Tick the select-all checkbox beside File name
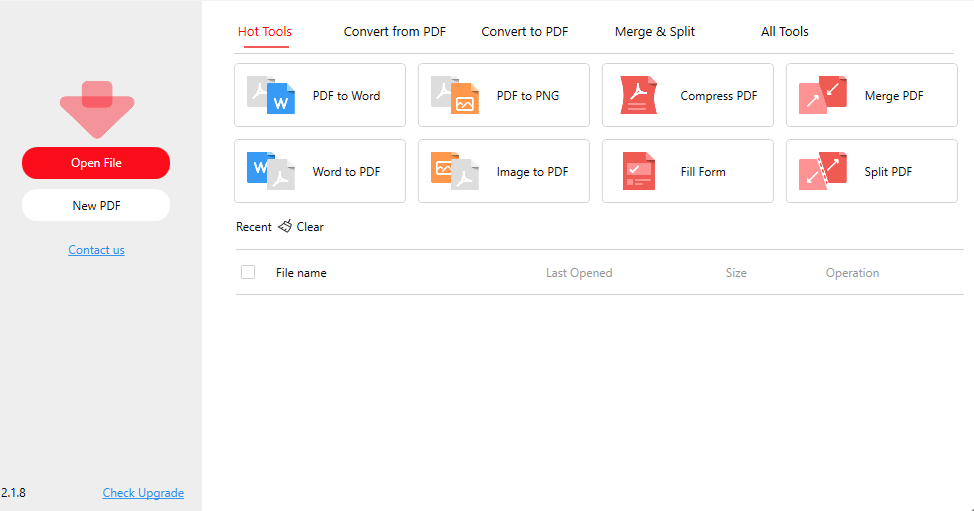Screen dimensions: 974x511 click(248, 272)
